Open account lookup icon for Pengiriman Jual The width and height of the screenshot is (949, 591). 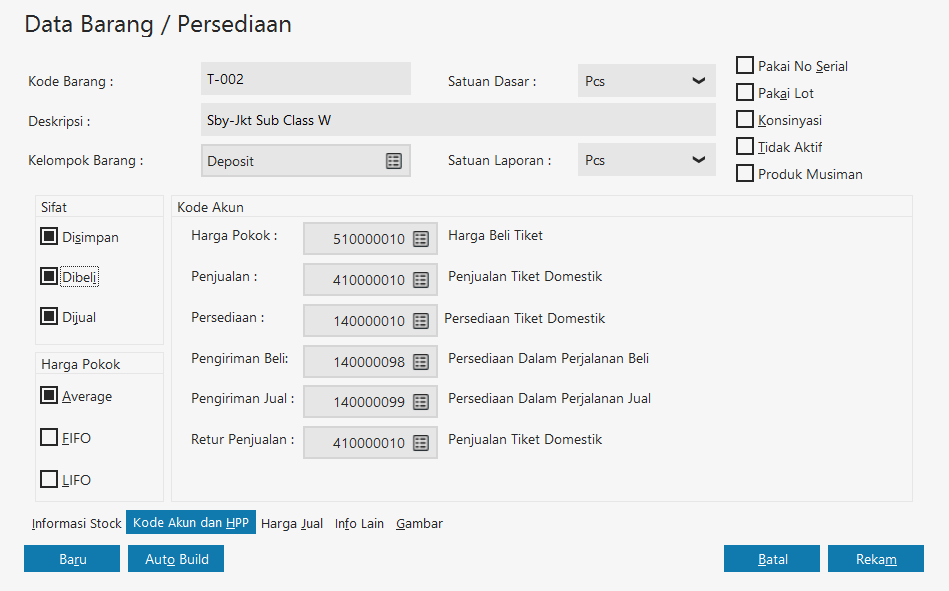coord(421,402)
